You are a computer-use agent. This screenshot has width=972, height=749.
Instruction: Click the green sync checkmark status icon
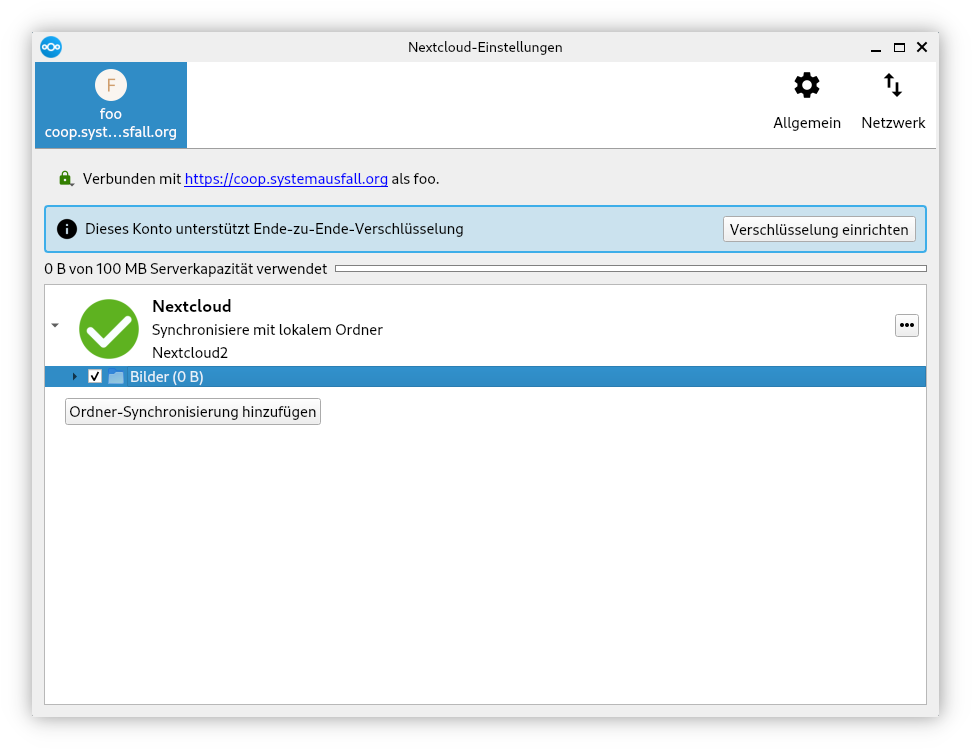click(109, 329)
